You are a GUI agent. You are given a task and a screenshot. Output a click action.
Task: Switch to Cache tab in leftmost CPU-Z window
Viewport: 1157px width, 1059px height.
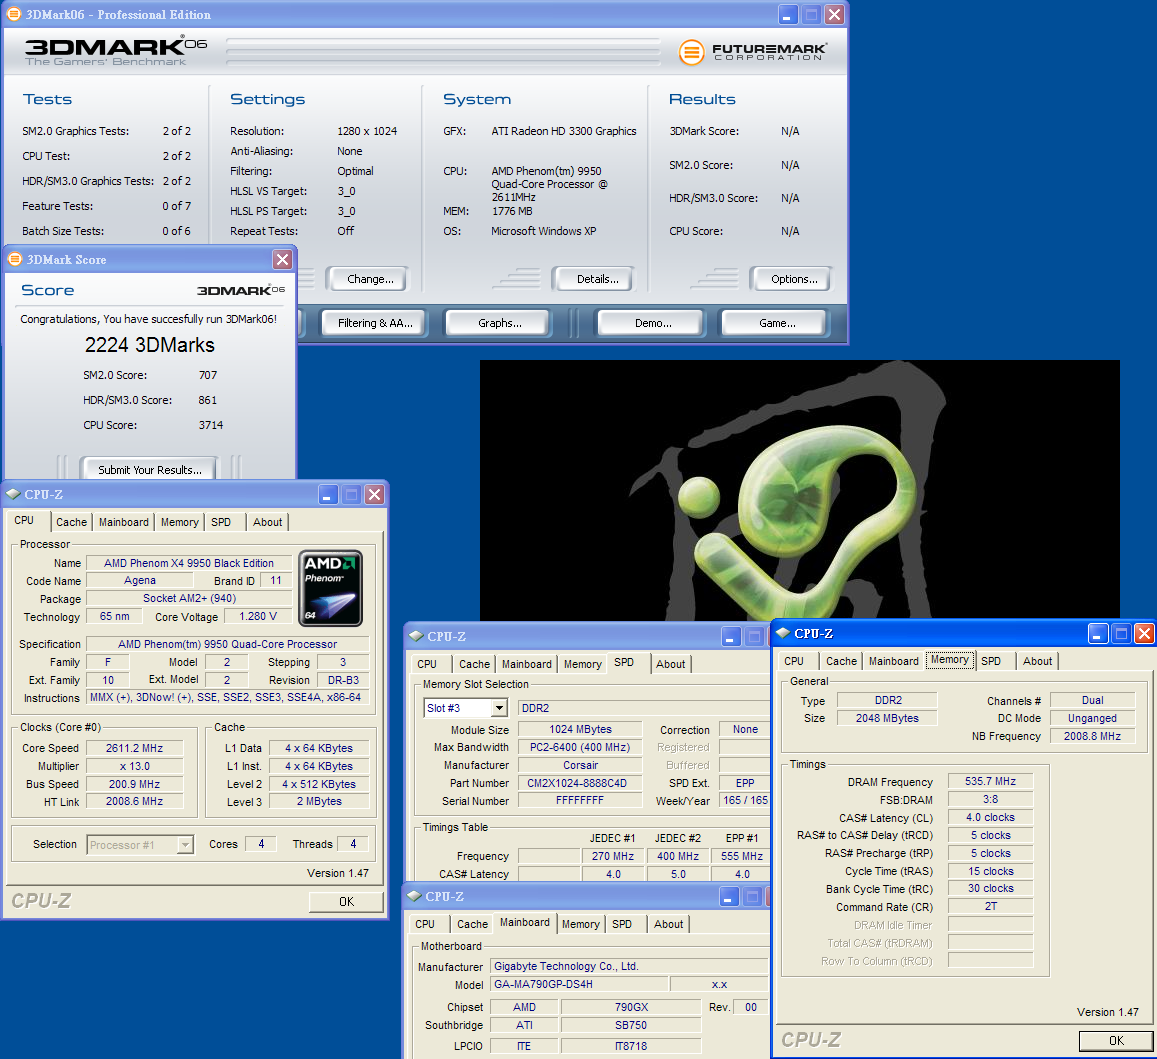71,522
